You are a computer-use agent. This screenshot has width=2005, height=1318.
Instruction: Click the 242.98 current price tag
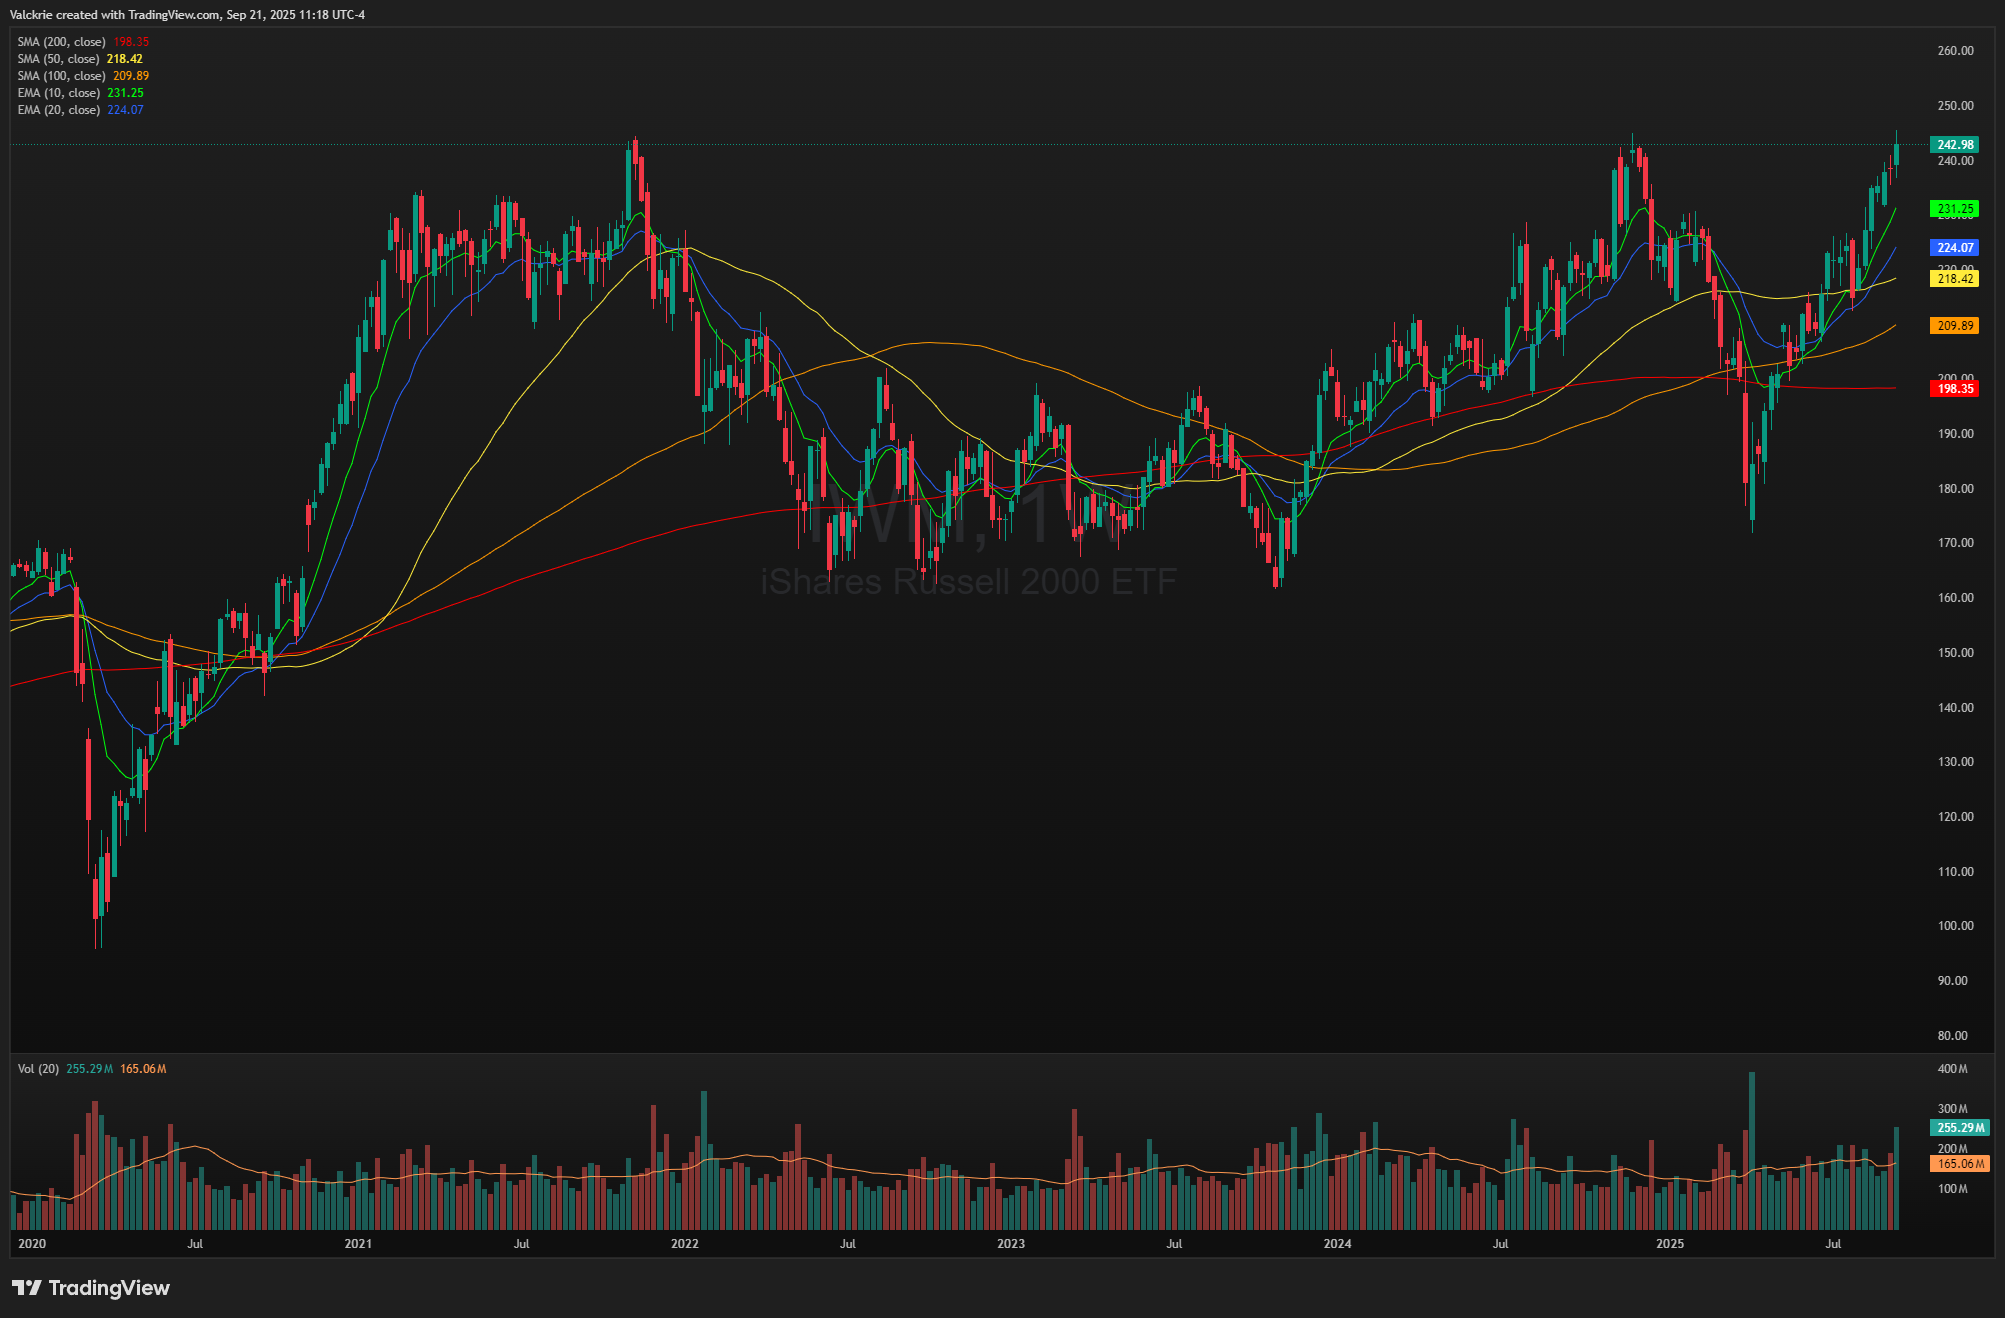point(1954,145)
